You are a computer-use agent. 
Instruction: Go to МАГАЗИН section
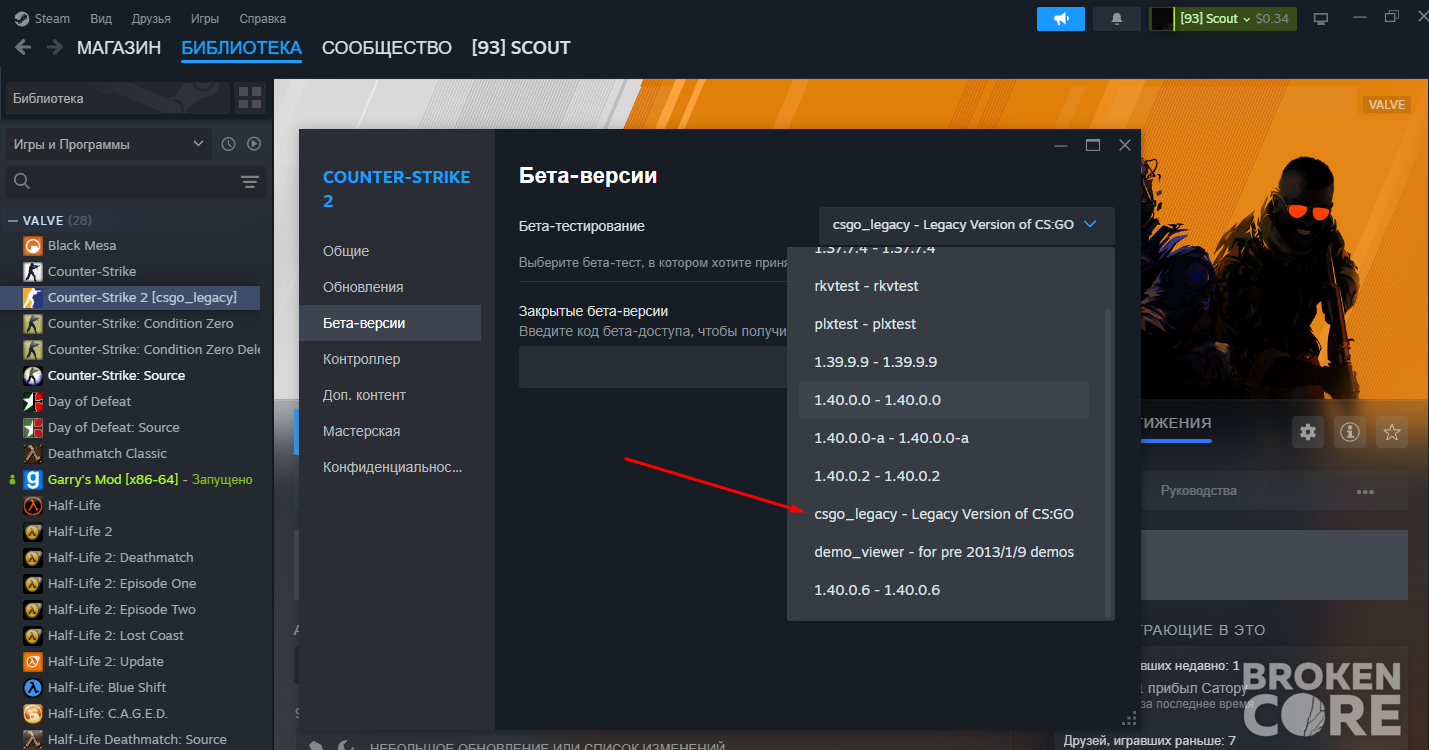pos(119,47)
